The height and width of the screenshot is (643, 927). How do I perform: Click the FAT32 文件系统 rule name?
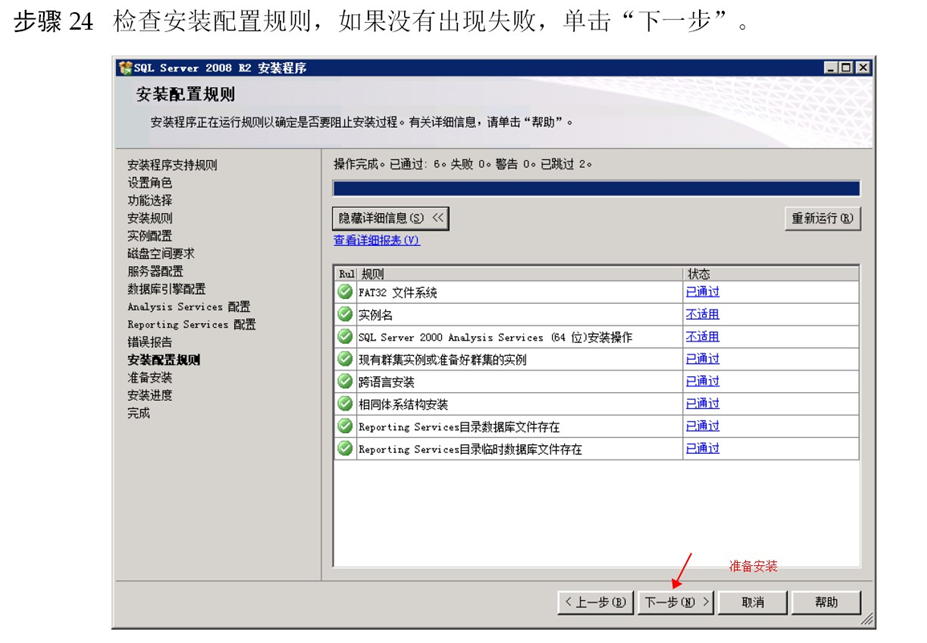397,293
